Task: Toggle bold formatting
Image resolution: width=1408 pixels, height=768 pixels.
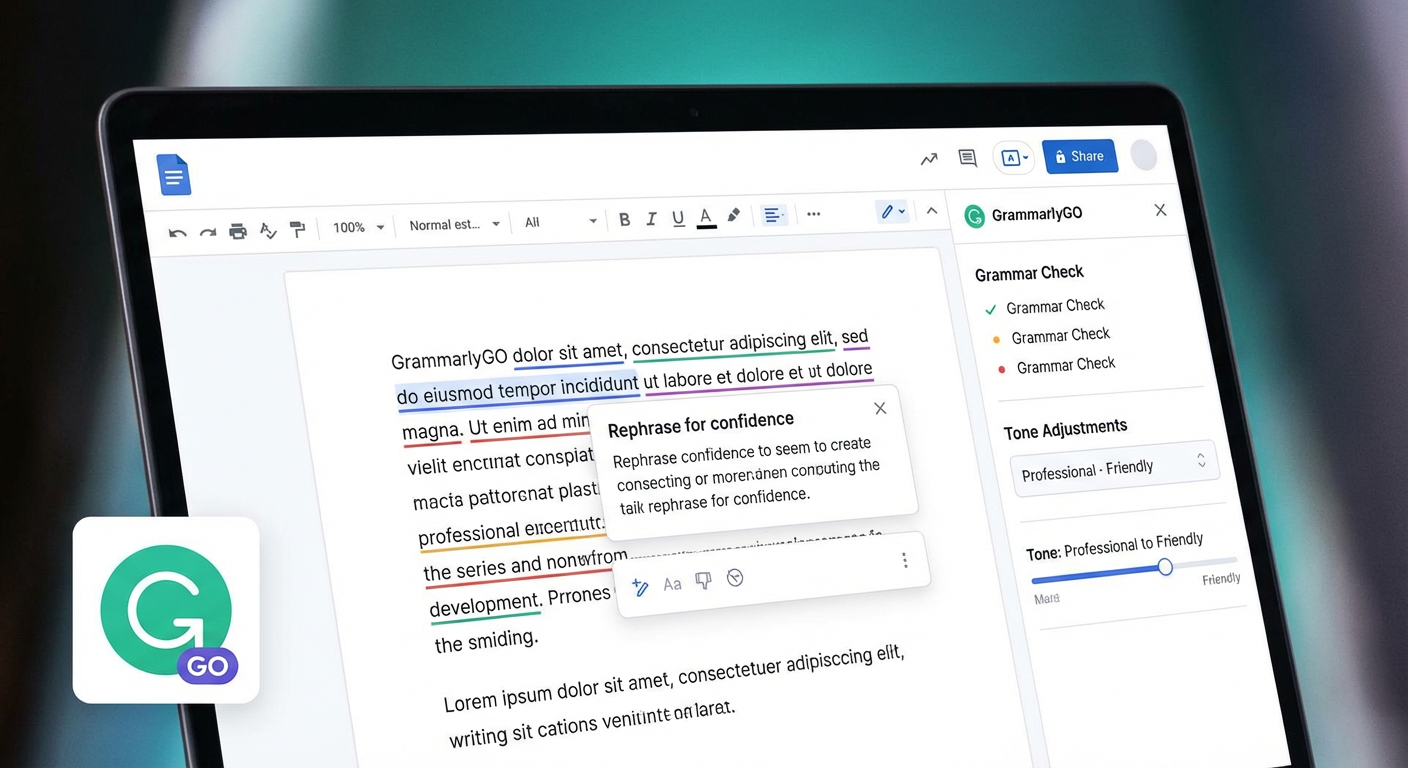Action: tap(625, 220)
